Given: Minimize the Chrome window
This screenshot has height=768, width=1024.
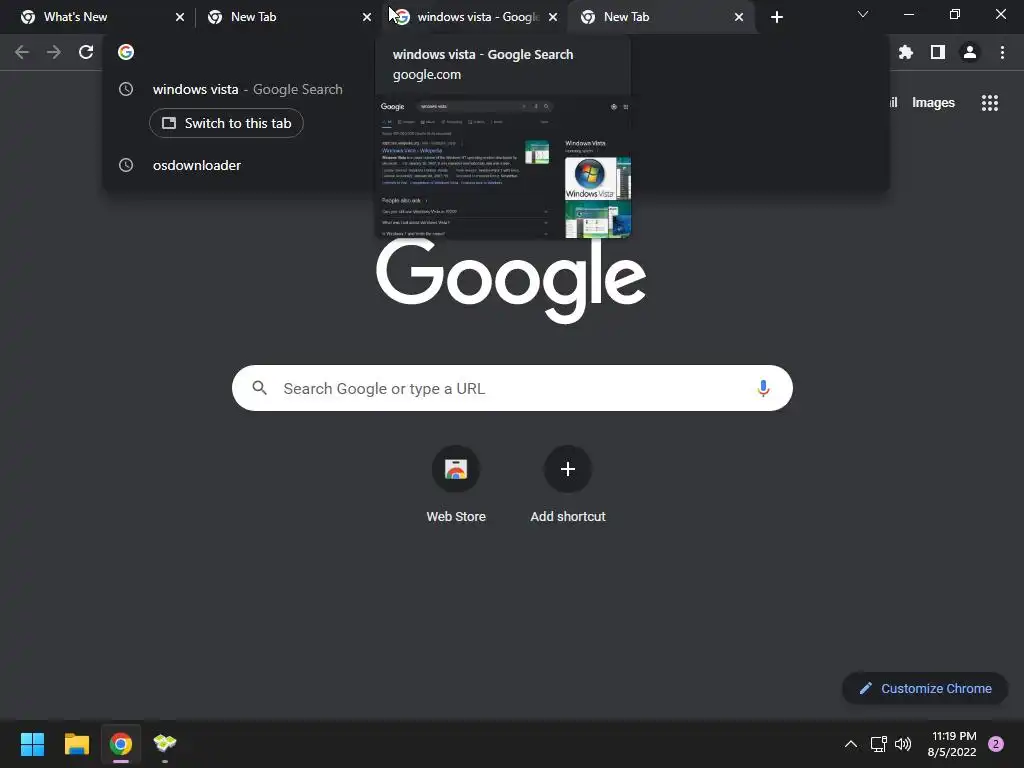Looking at the screenshot, I should pyautogui.click(x=908, y=14).
